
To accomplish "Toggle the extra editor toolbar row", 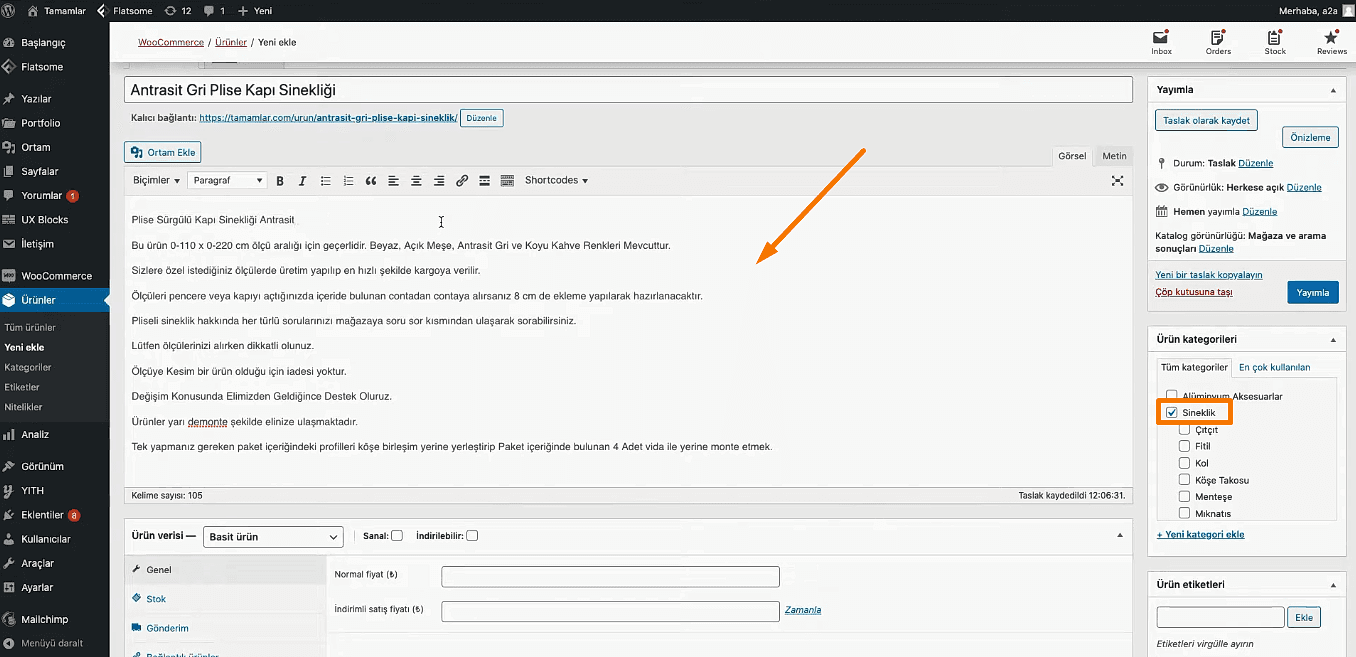I will pos(507,181).
